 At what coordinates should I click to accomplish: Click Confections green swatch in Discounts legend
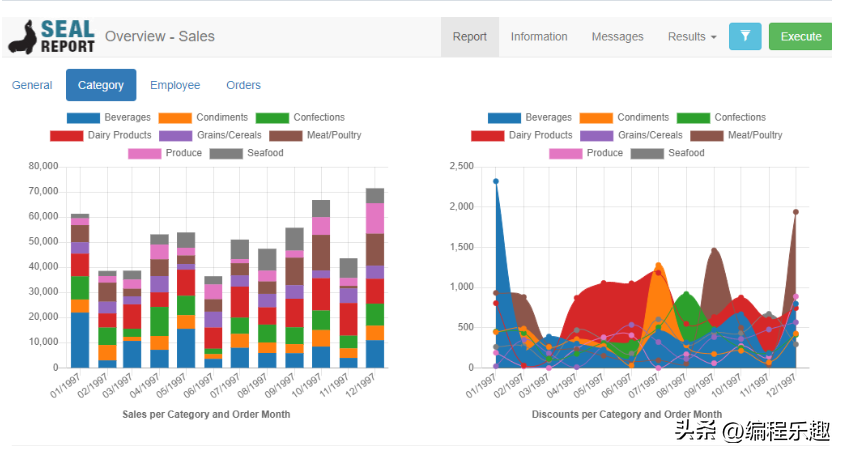[693, 118]
